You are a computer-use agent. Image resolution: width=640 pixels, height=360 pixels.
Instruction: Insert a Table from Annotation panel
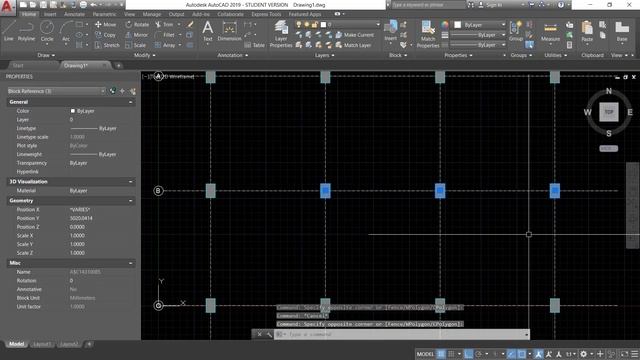(x=255, y=45)
